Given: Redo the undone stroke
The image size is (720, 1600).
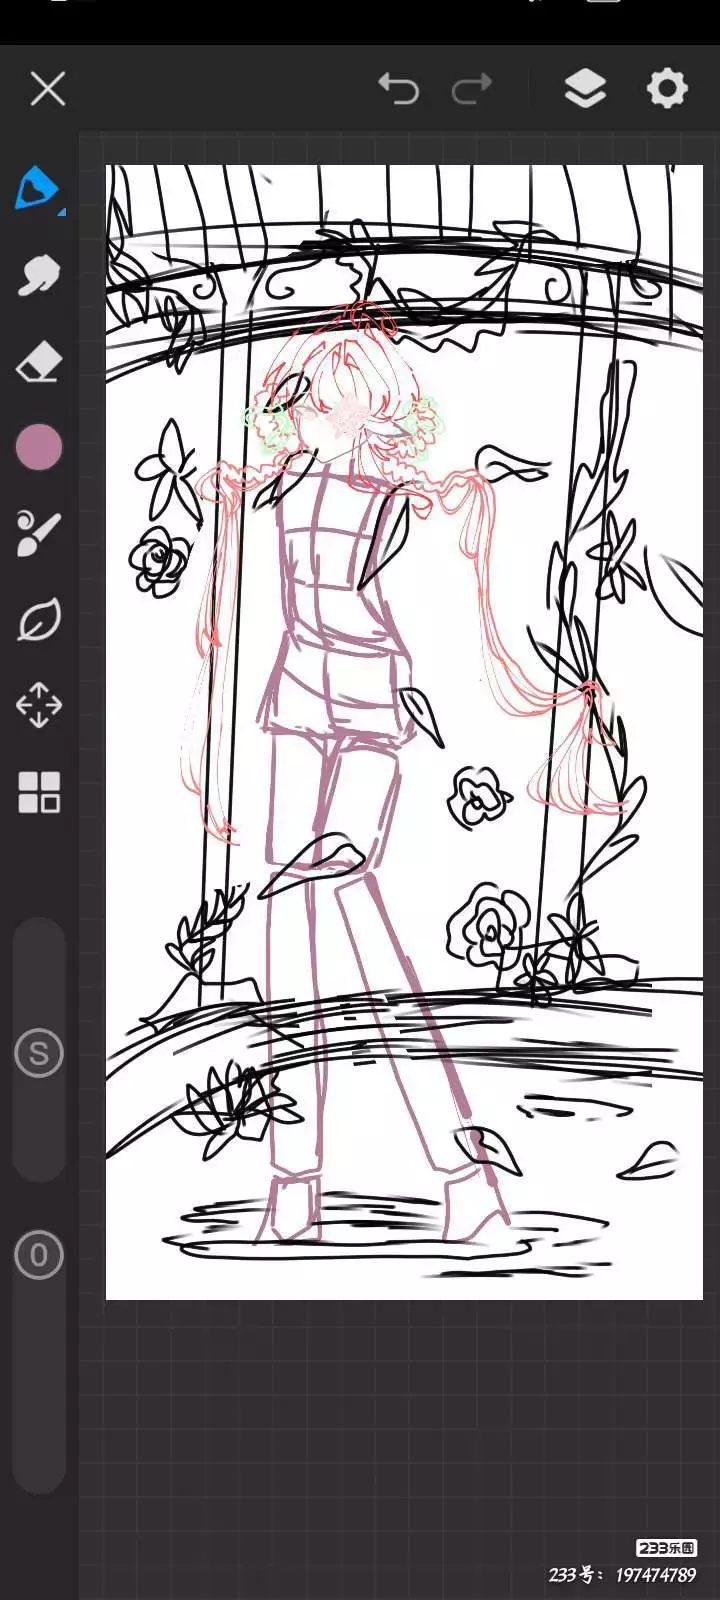Looking at the screenshot, I should pos(472,89).
